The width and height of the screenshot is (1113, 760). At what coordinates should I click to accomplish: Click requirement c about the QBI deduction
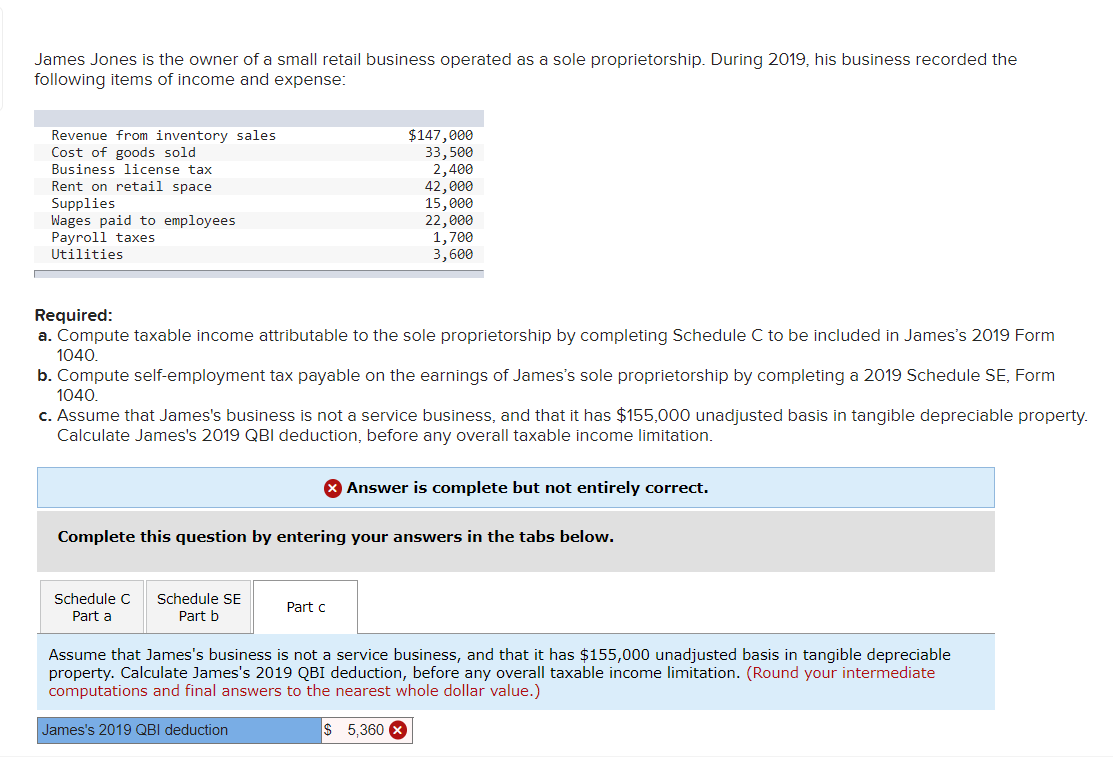pyautogui.click(x=562, y=425)
